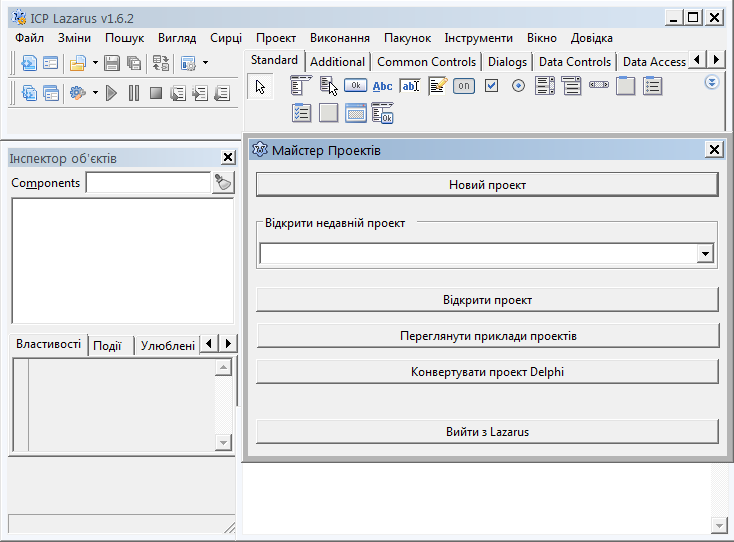Focus the Components filter input field
734x542 pixels.
coord(148,183)
